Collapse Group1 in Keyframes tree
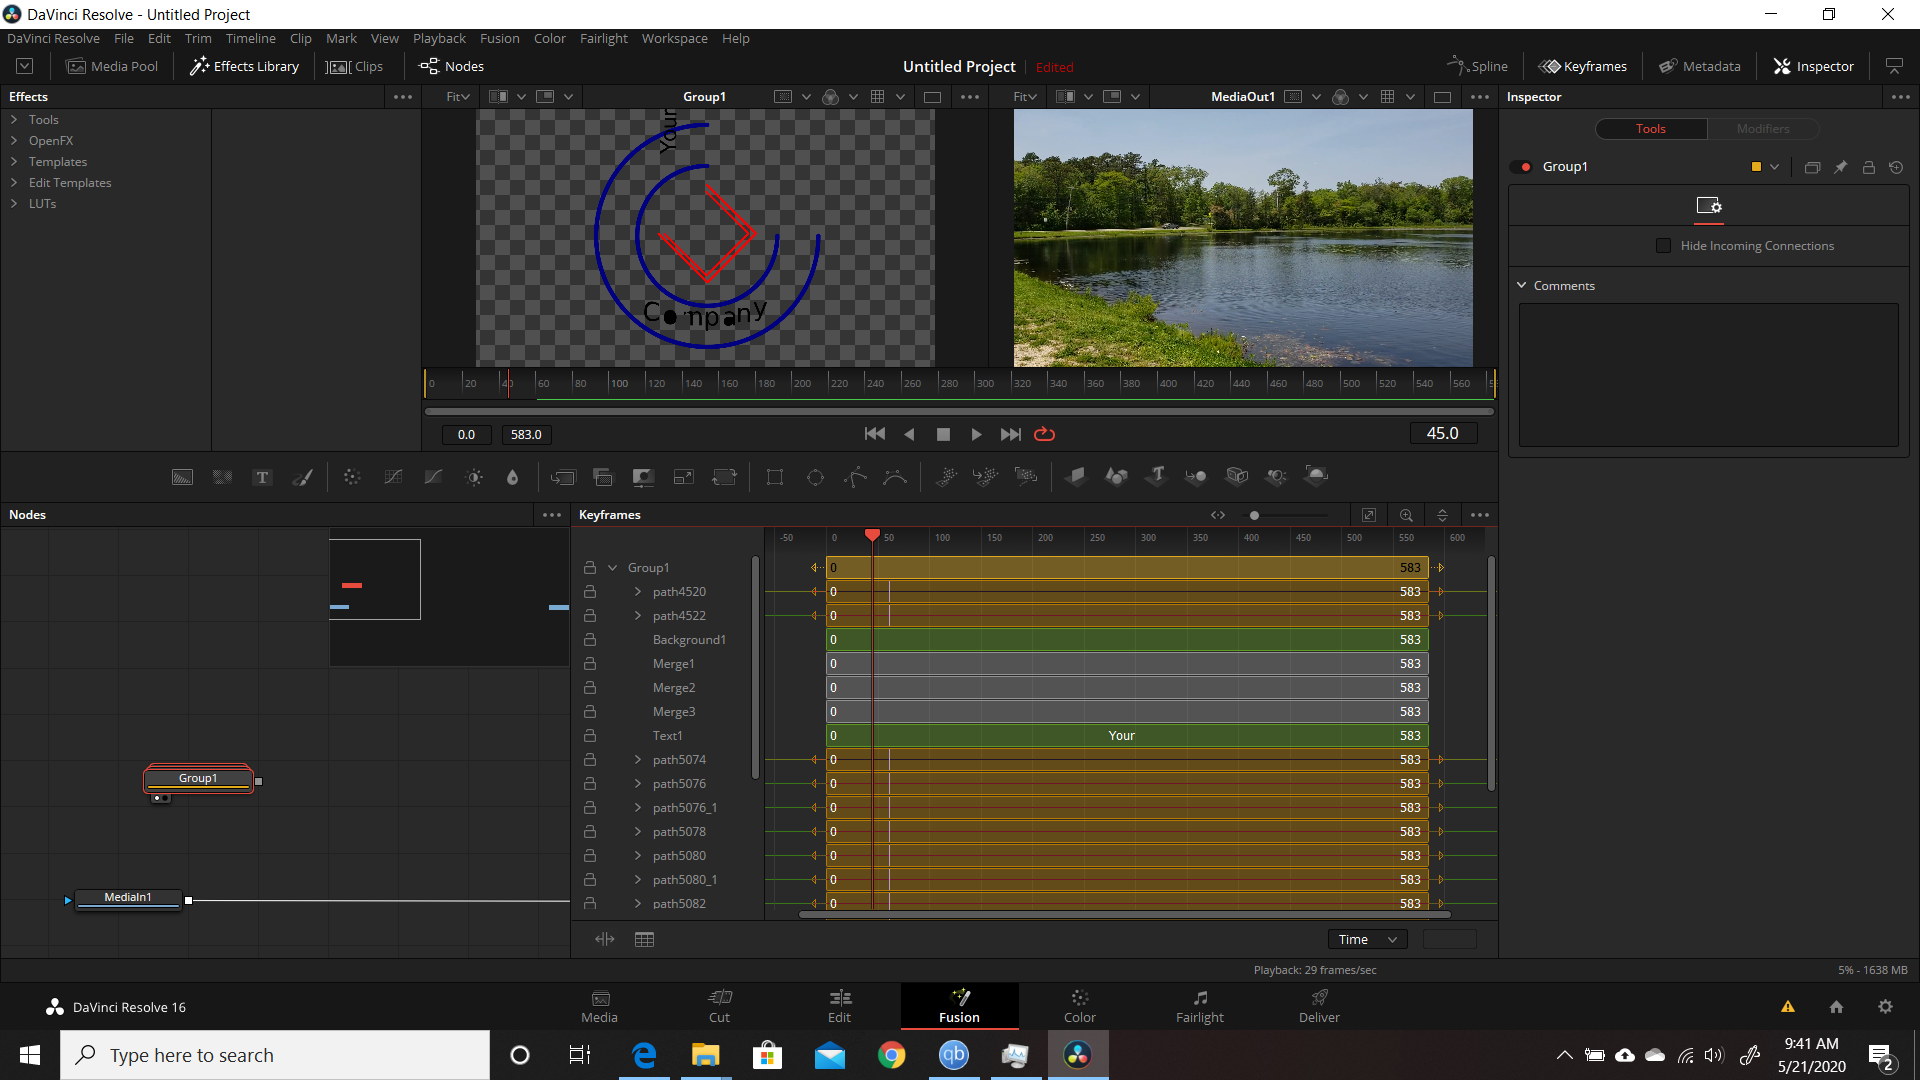 pos(612,568)
